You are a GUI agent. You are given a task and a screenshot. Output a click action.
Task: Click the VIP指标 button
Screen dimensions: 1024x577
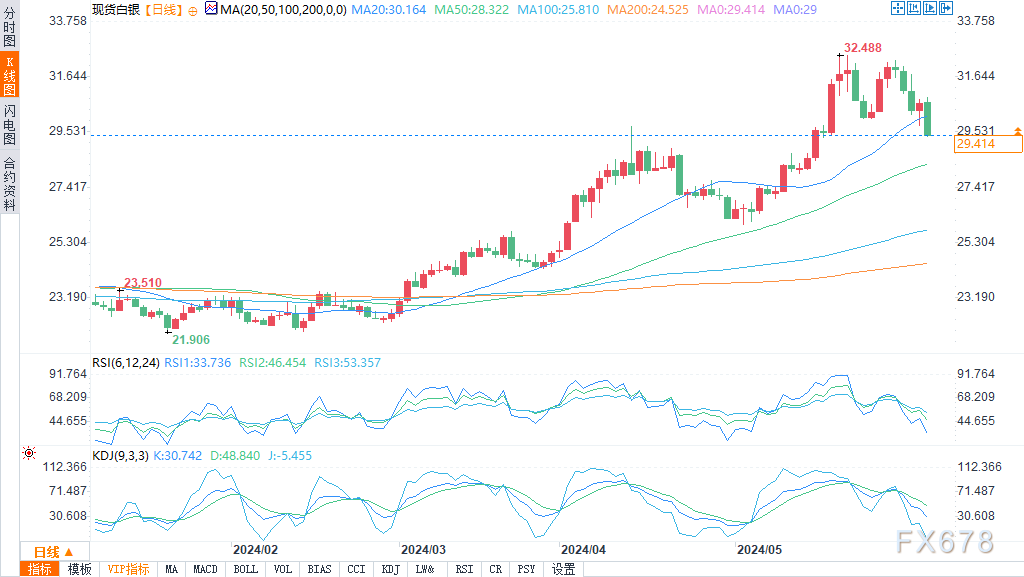(x=128, y=569)
